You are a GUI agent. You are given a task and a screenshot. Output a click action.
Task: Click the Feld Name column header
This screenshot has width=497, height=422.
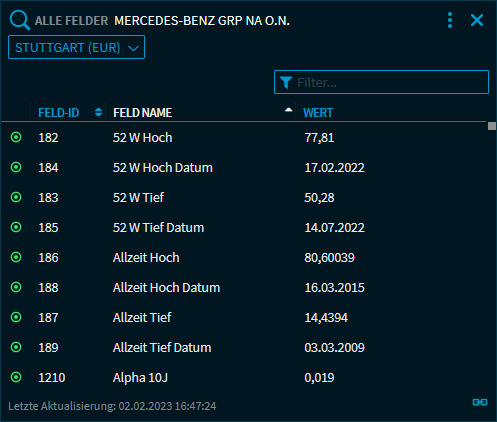[142, 113]
